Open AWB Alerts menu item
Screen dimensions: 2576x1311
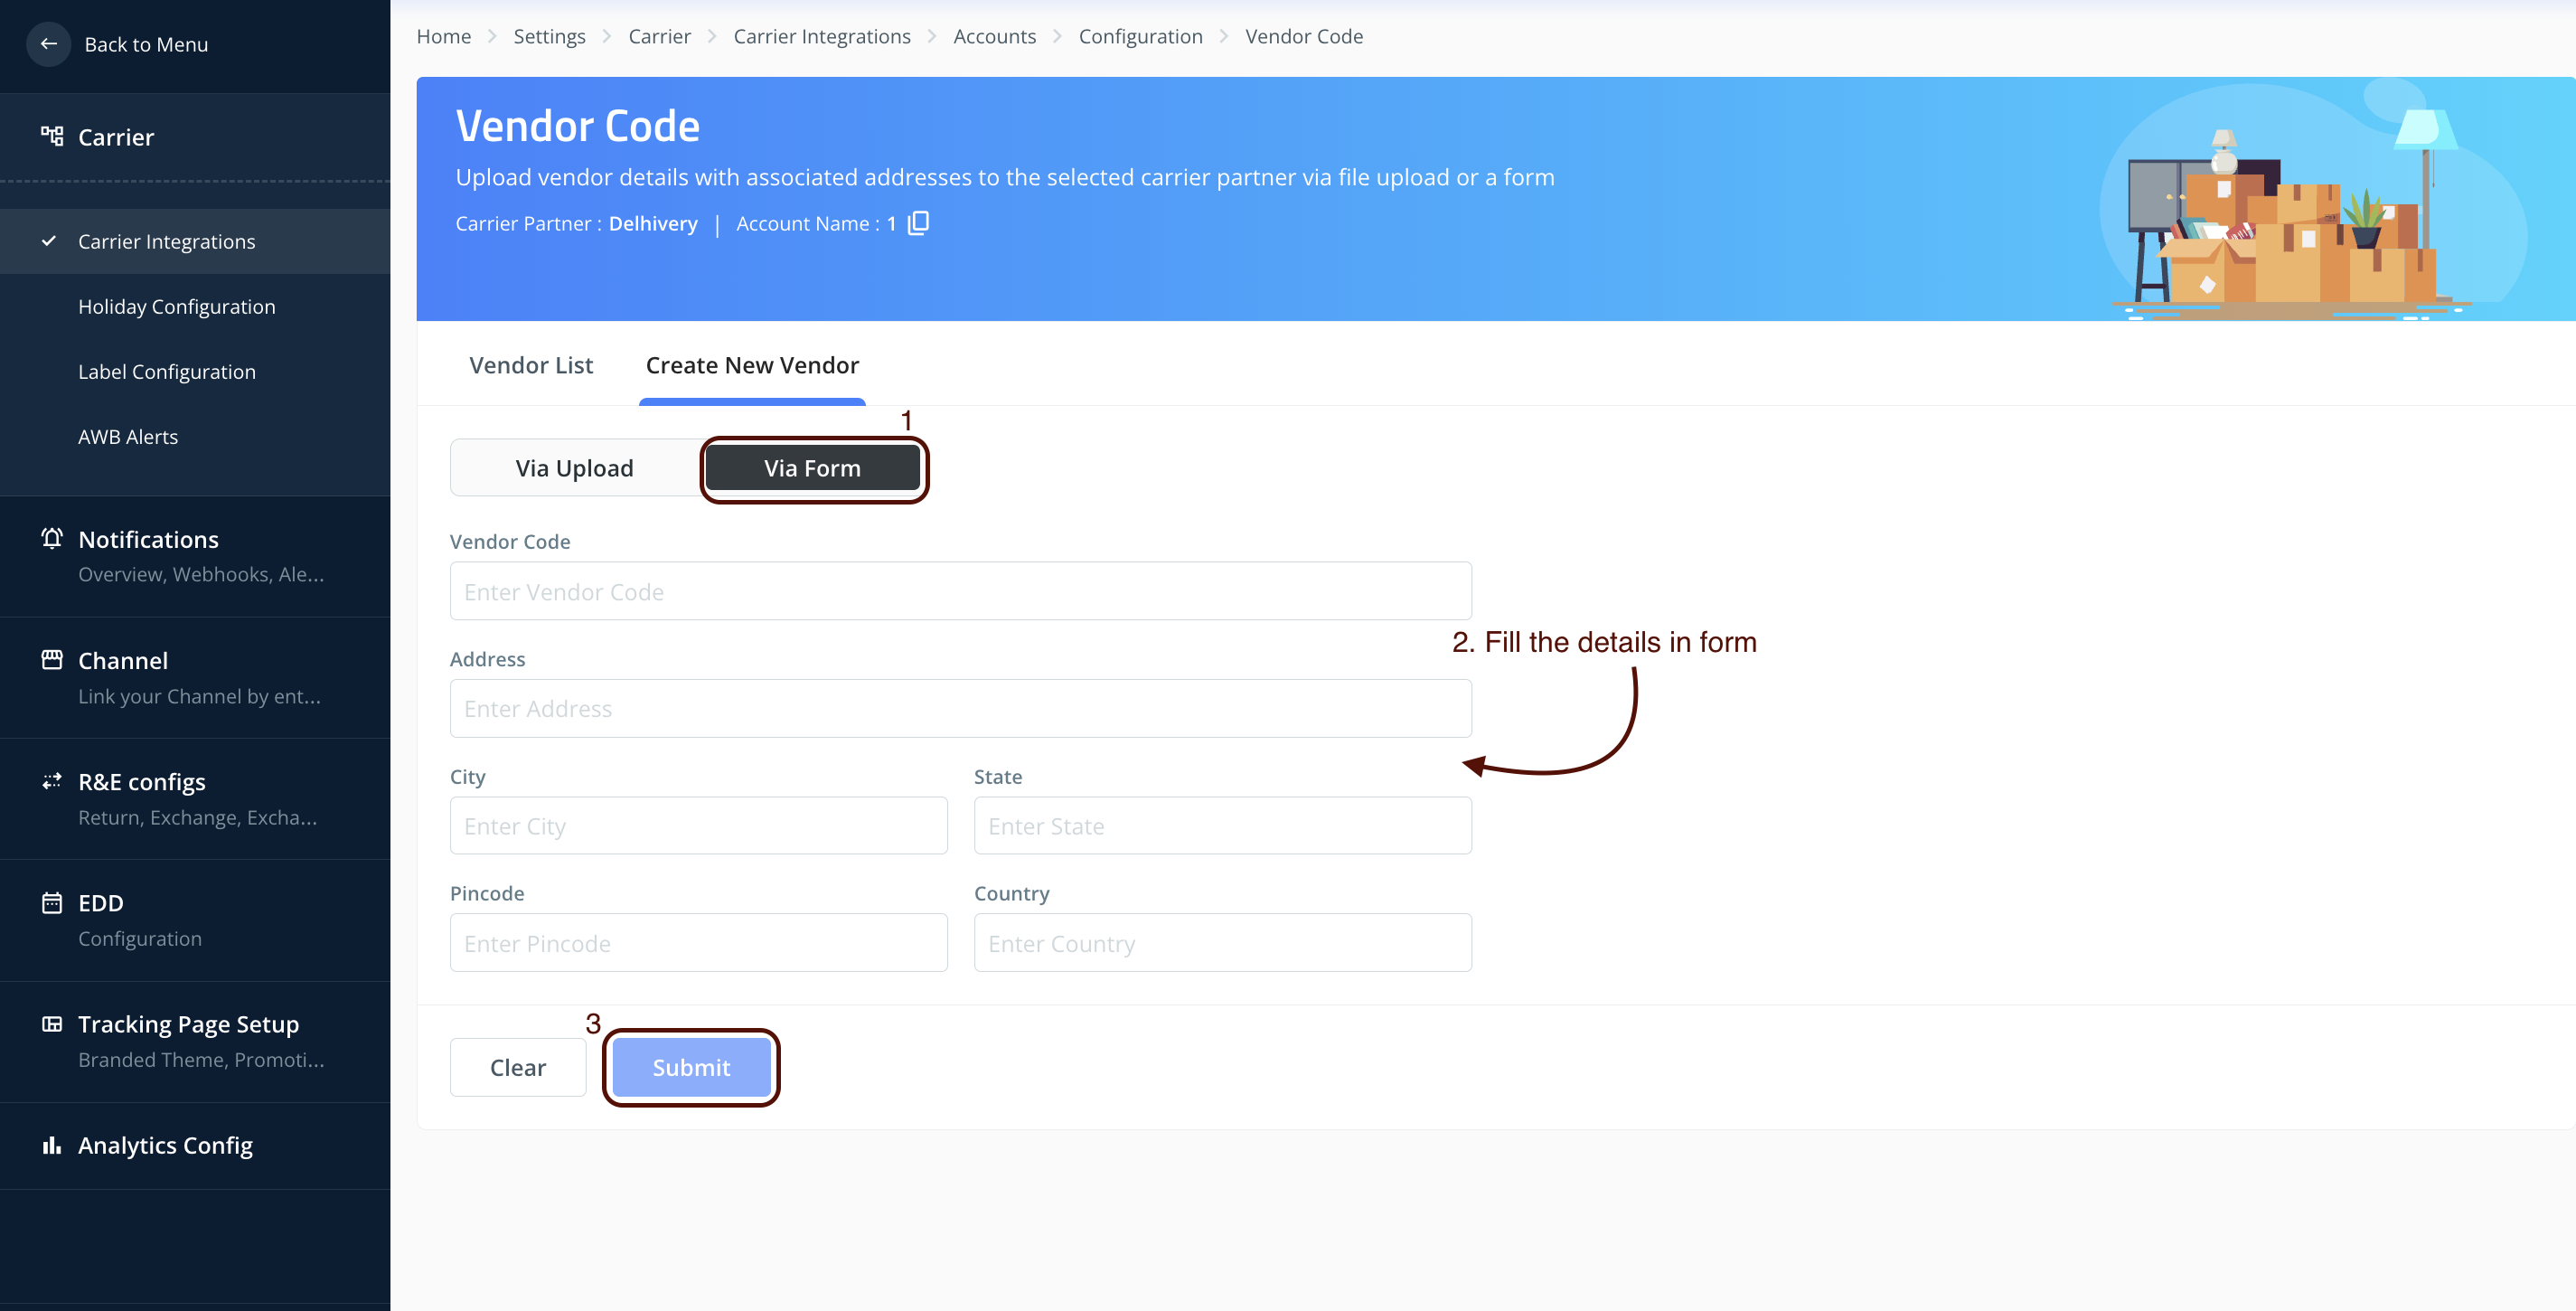coord(128,437)
